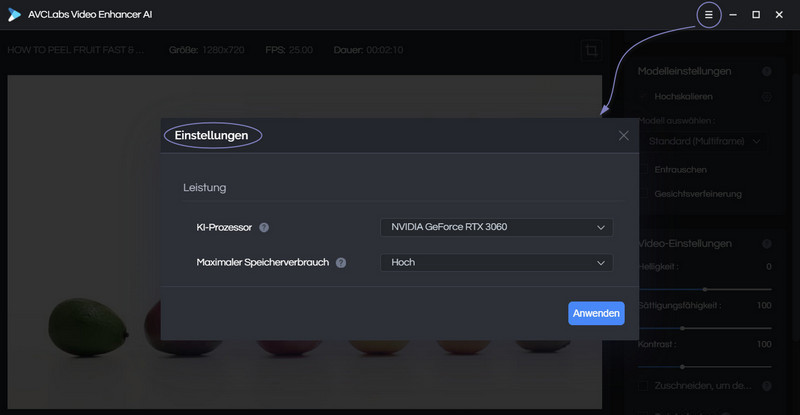Toggle the Entrauschen checkbox
Image resolution: width=800 pixels, height=415 pixels.
point(644,170)
